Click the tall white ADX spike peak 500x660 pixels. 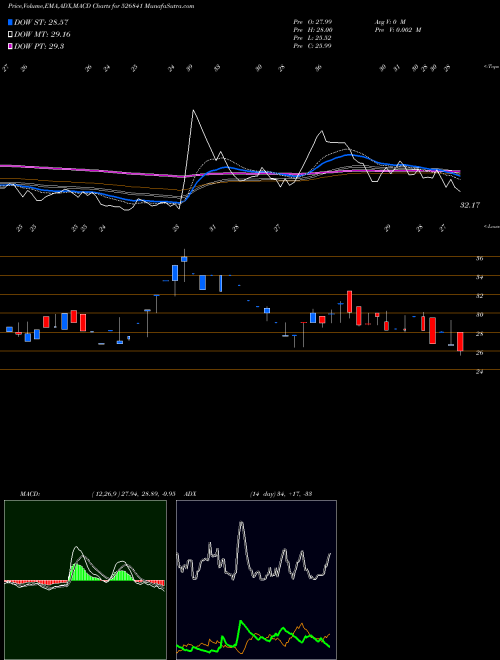click(242, 523)
